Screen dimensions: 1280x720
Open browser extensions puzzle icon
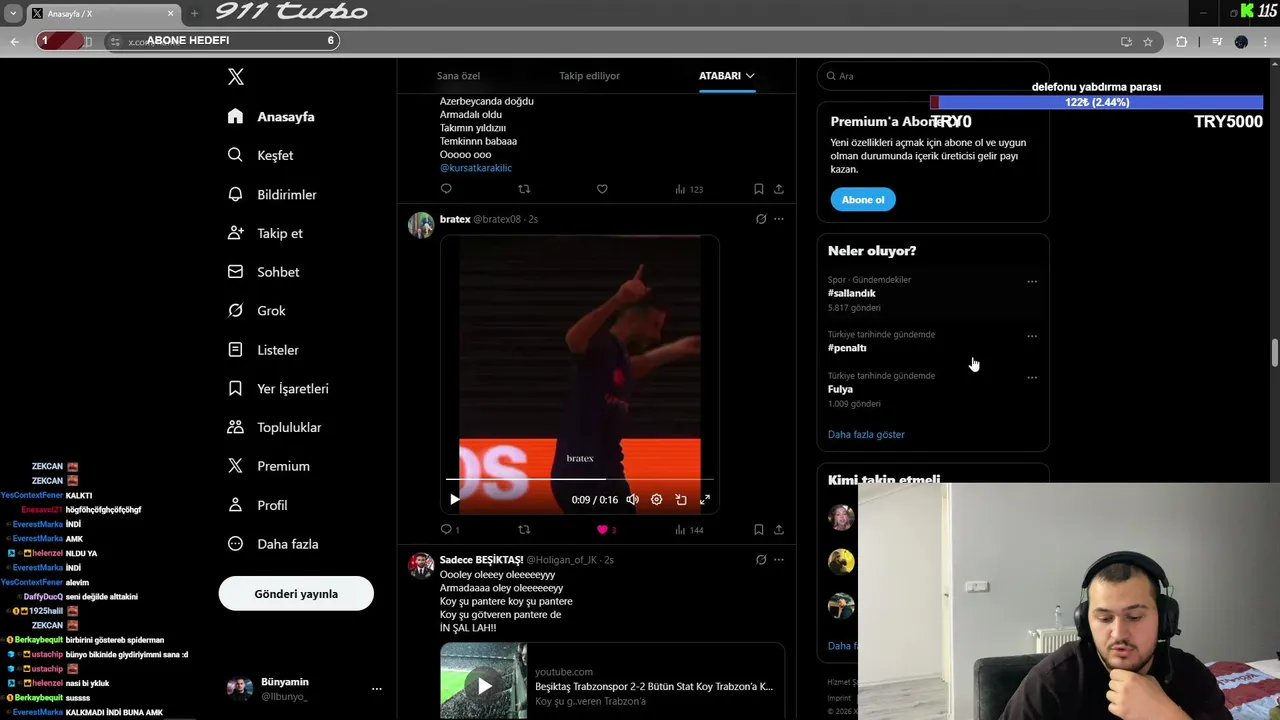1182,41
